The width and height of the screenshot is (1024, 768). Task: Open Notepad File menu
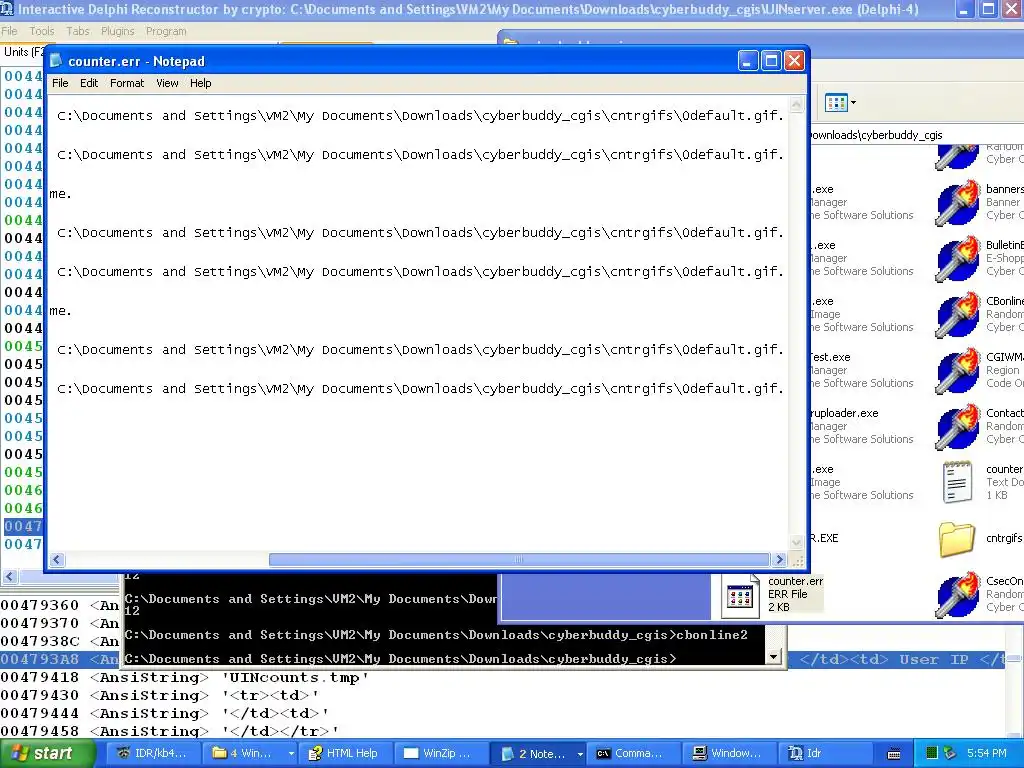tap(60, 83)
